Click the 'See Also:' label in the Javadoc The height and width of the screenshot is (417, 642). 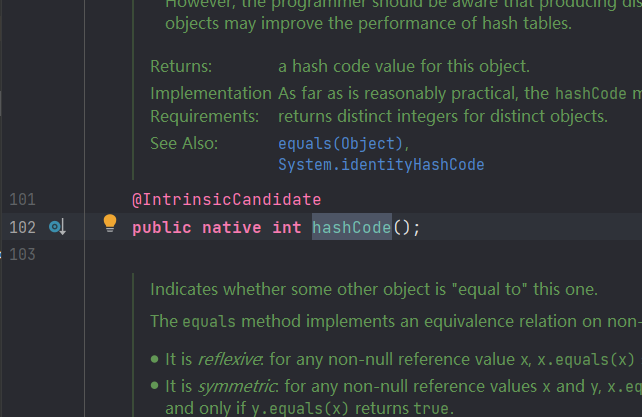(x=183, y=143)
